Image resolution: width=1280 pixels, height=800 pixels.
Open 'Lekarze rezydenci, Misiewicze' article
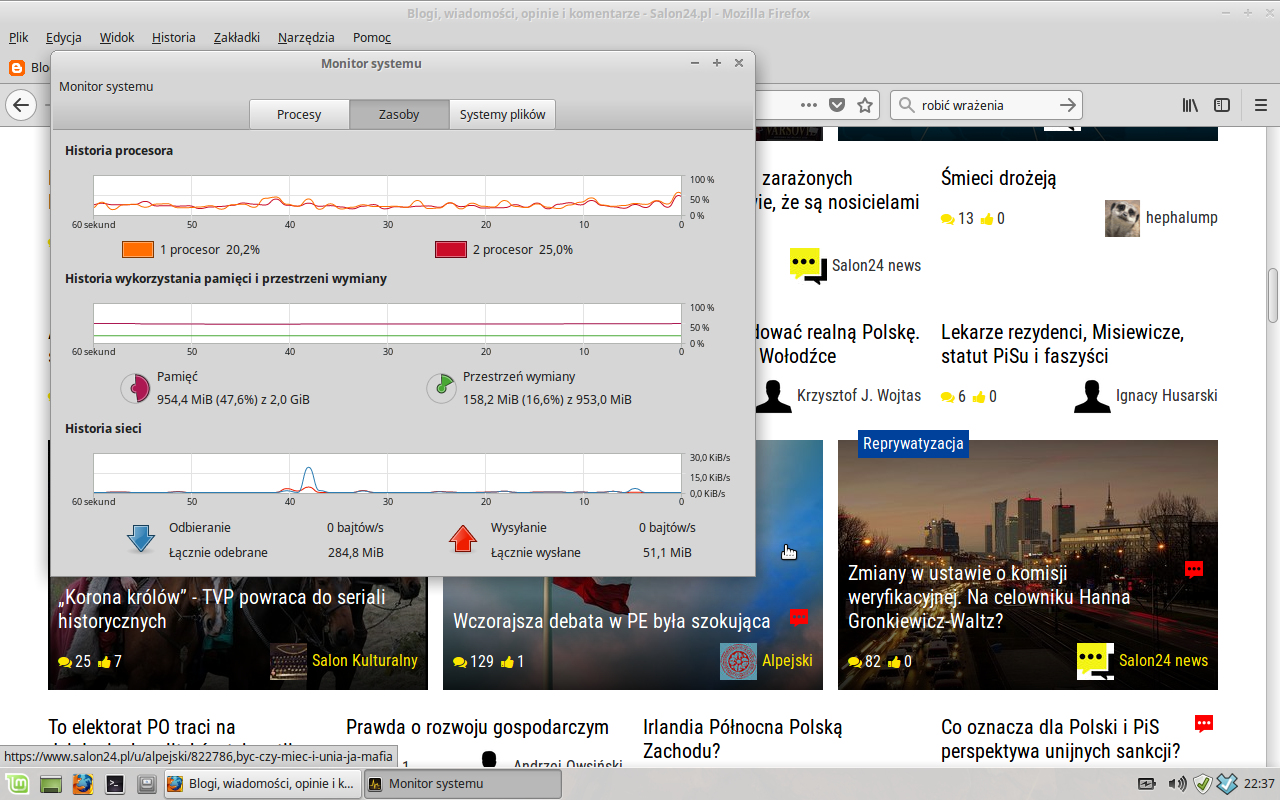click(x=1062, y=344)
